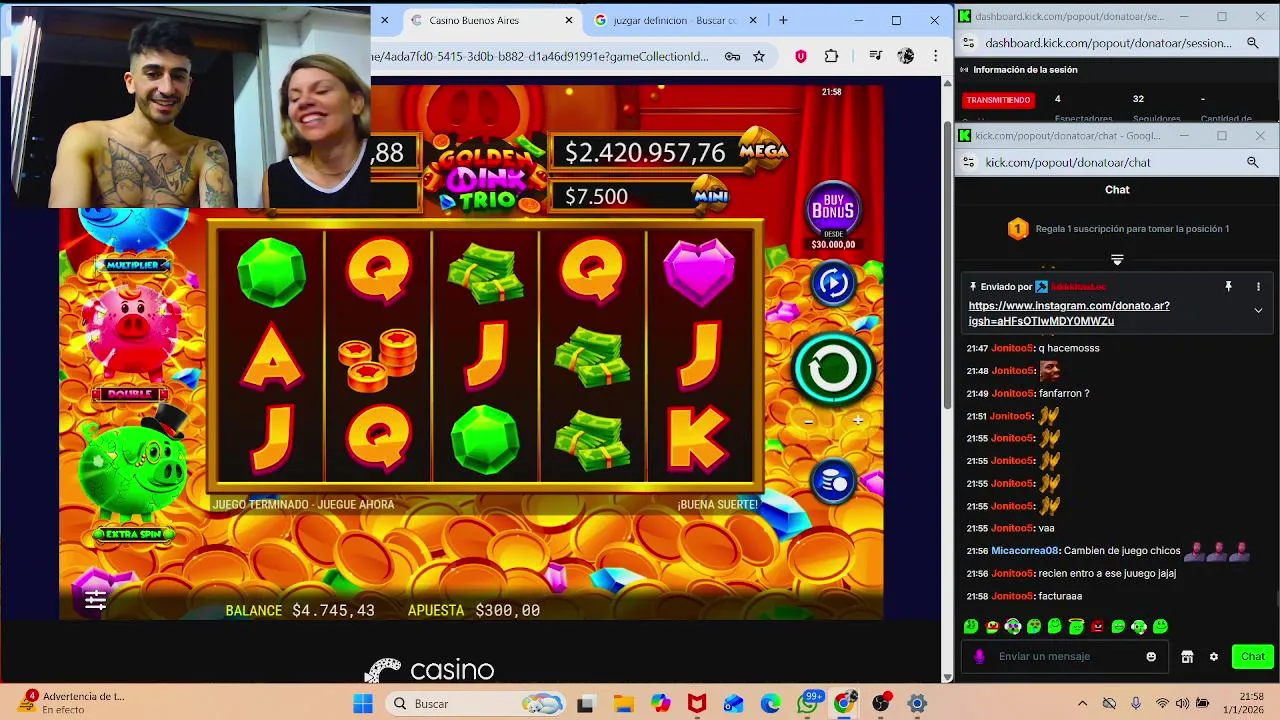This screenshot has height=720, width=1280.
Task: Bookmark this page with the star icon
Action: click(759, 56)
